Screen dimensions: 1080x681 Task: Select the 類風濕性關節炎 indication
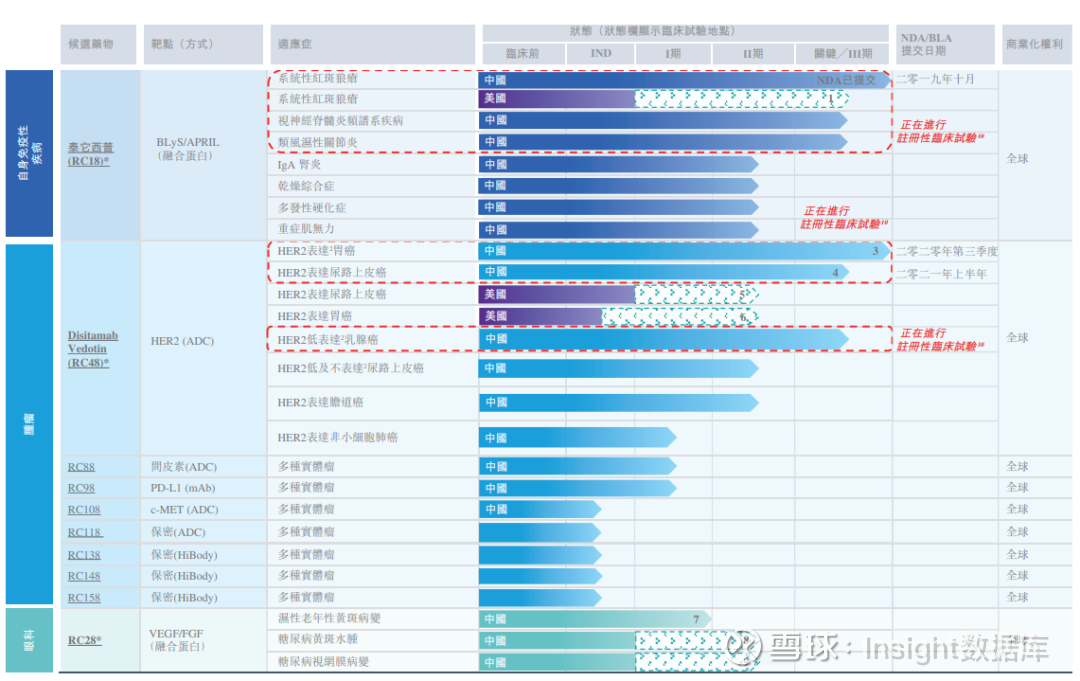point(318,143)
